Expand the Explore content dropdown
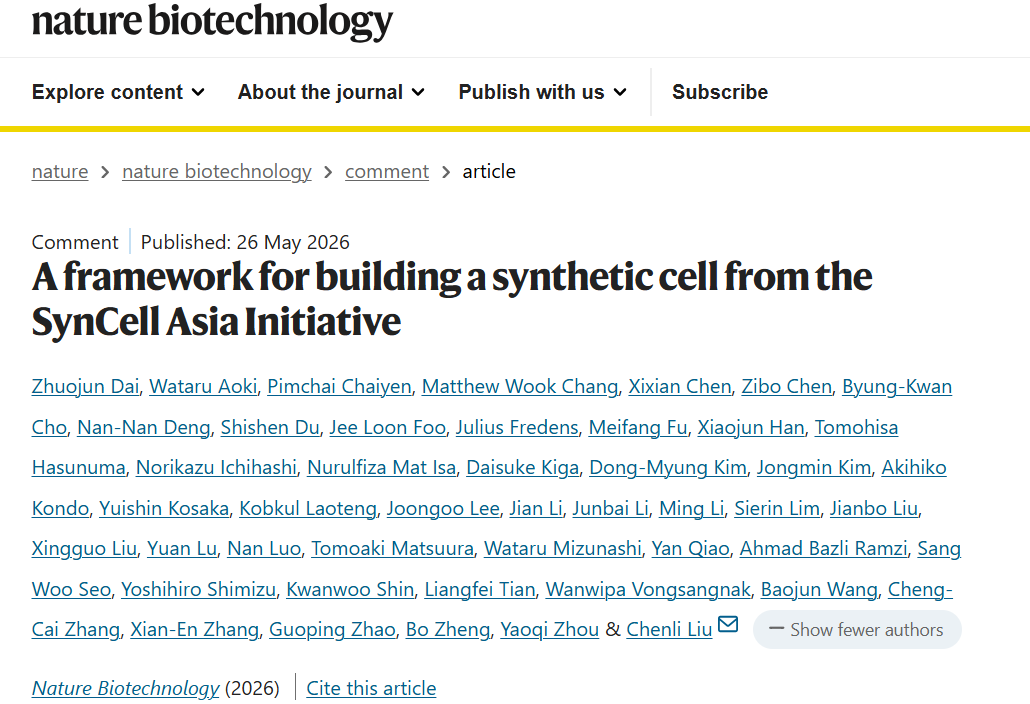This screenshot has height=704, width=1030. [x=118, y=92]
